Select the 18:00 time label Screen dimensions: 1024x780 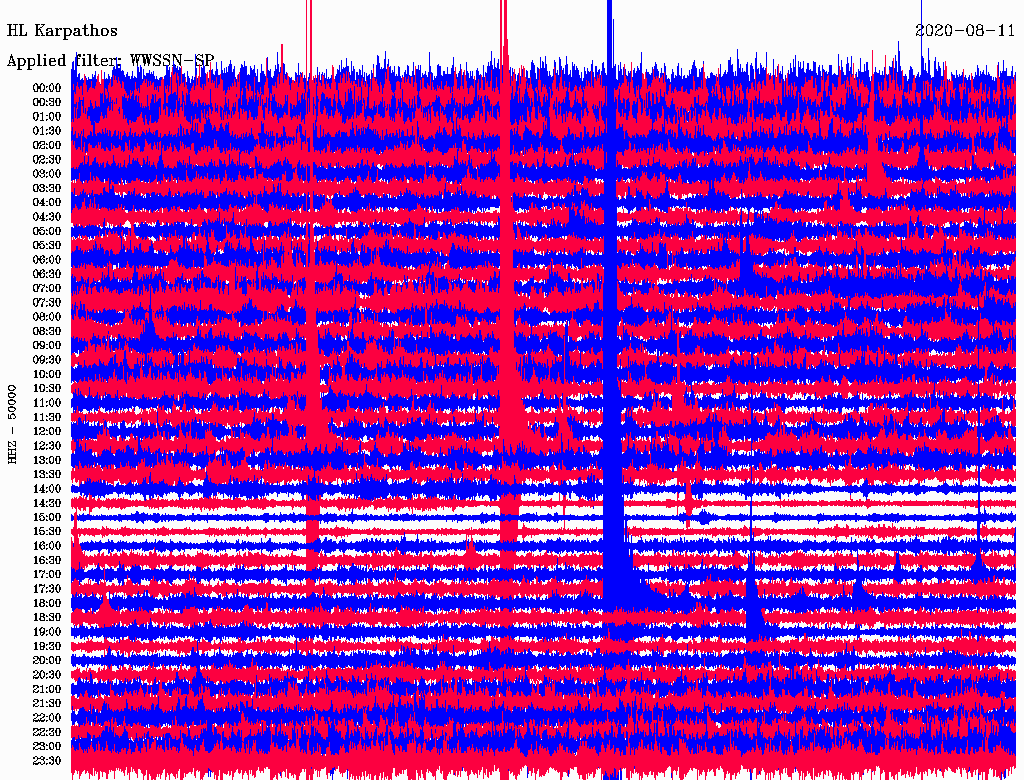pos(47,604)
